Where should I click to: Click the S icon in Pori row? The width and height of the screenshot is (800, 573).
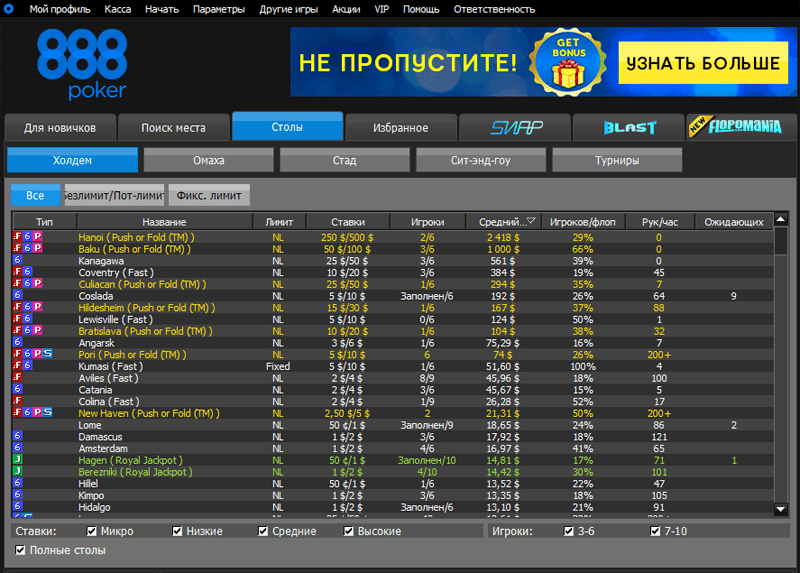point(47,354)
